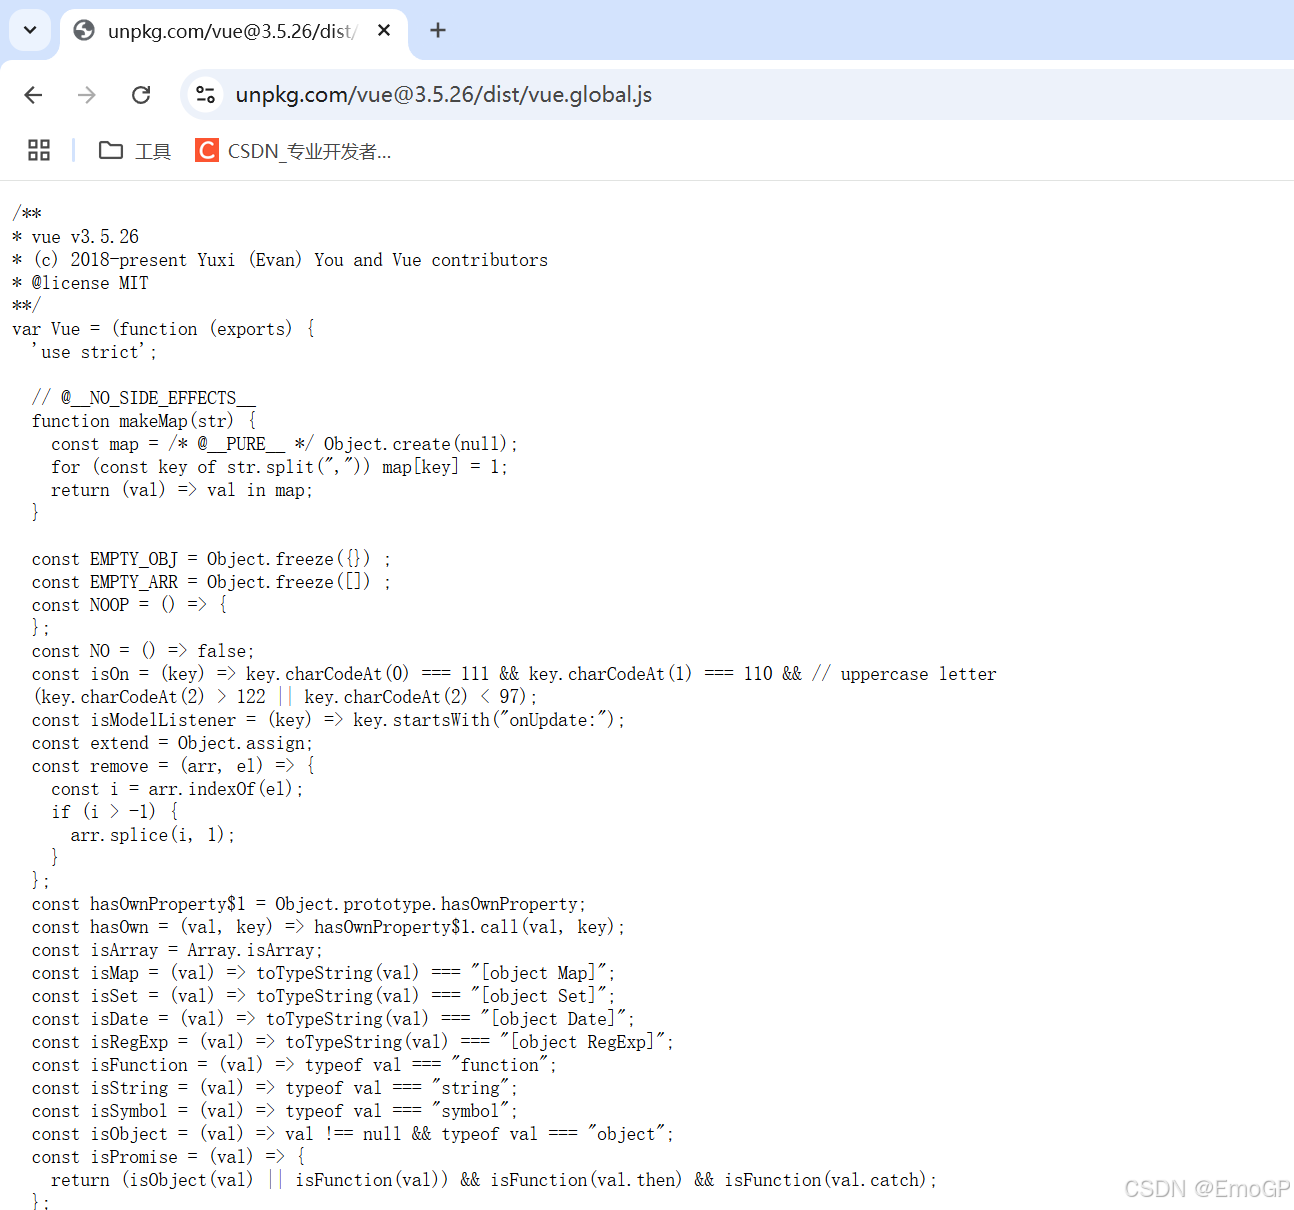This screenshot has height=1210, width=1294.
Task: Reload the current page
Action: coord(141,95)
